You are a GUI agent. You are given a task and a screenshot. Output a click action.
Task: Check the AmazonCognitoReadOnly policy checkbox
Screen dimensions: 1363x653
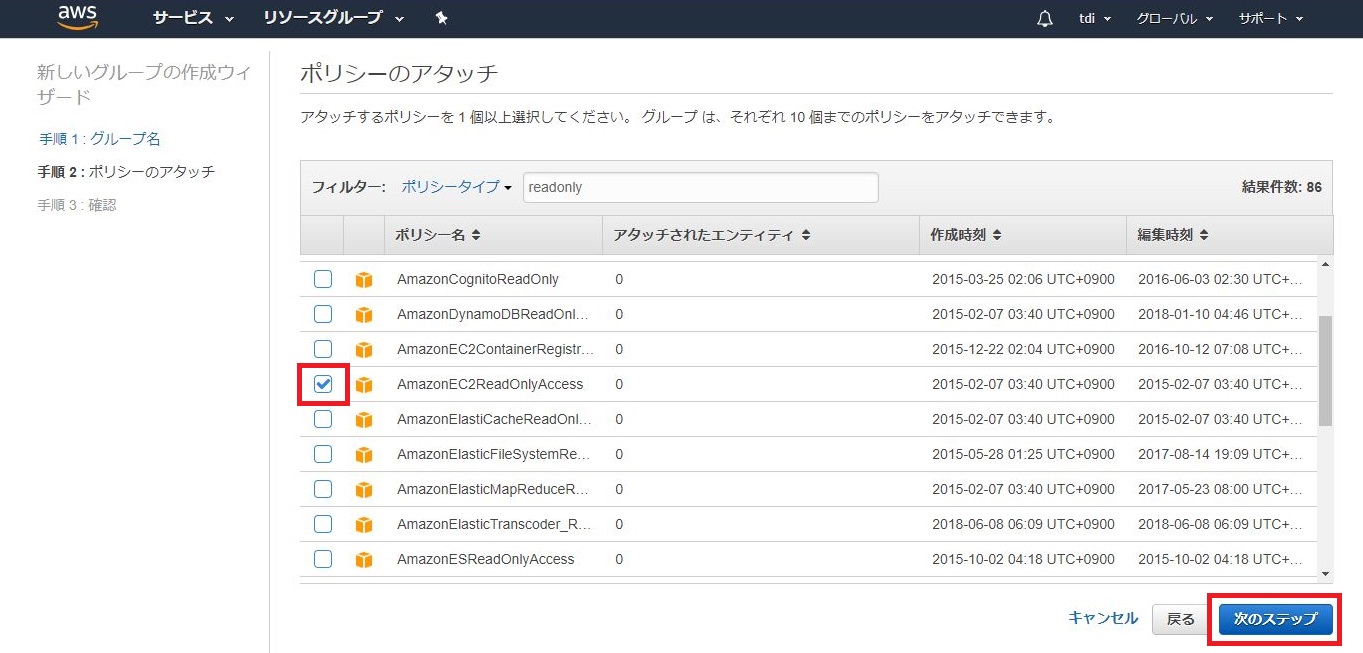(323, 279)
